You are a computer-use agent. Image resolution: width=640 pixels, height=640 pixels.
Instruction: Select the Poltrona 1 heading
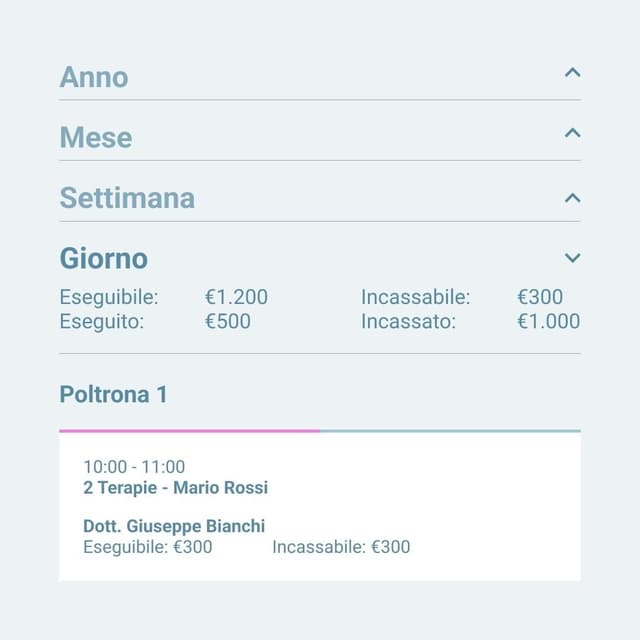click(x=114, y=394)
